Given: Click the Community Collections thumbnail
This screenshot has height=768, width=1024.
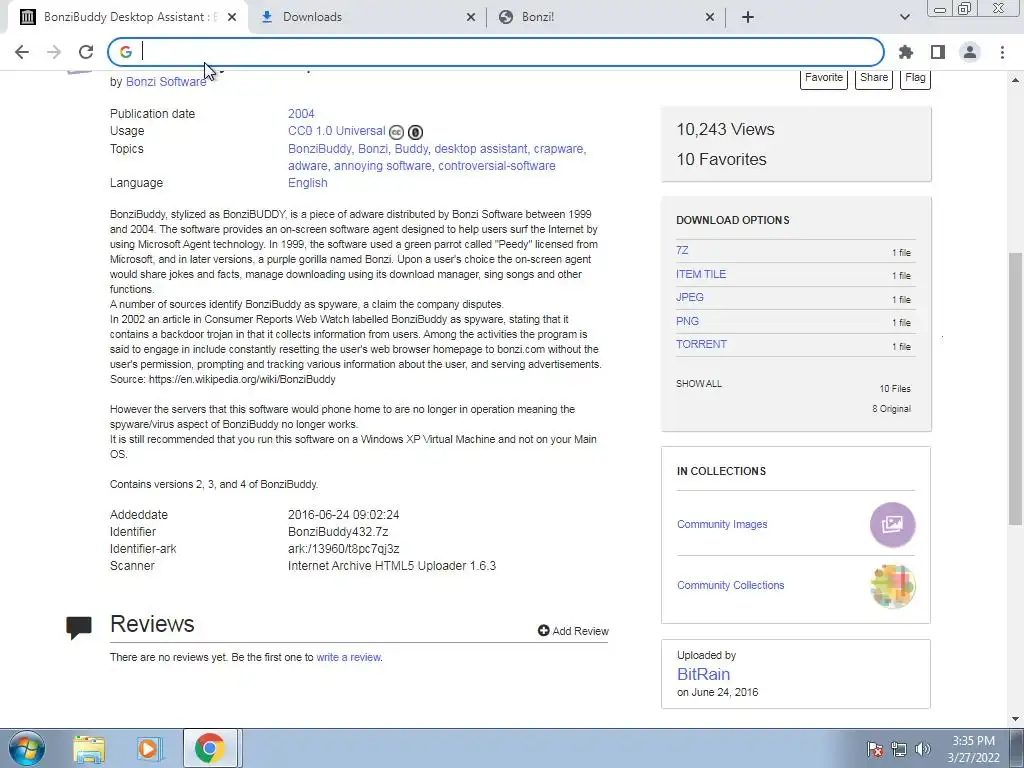Looking at the screenshot, I should (x=892, y=586).
